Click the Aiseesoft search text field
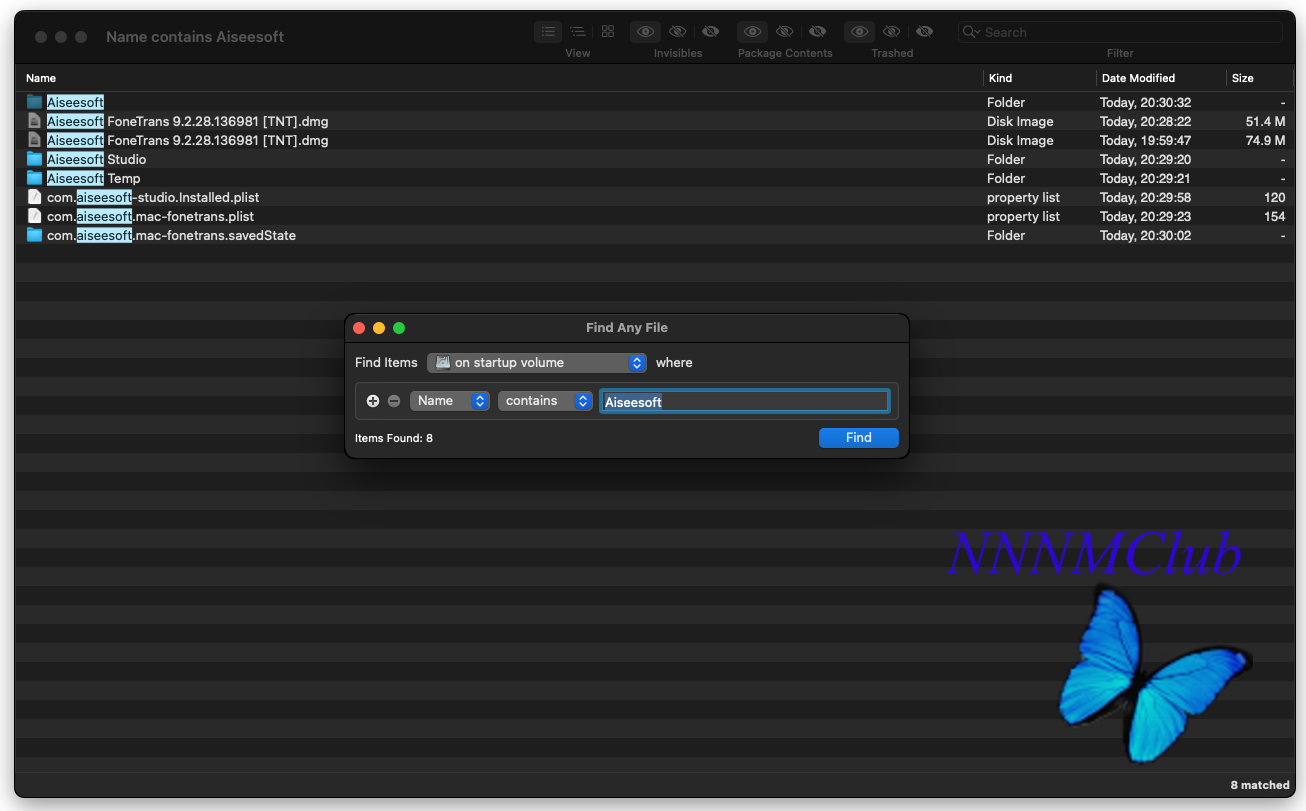Image resolution: width=1306 pixels, height=811 pixels. 744,402
